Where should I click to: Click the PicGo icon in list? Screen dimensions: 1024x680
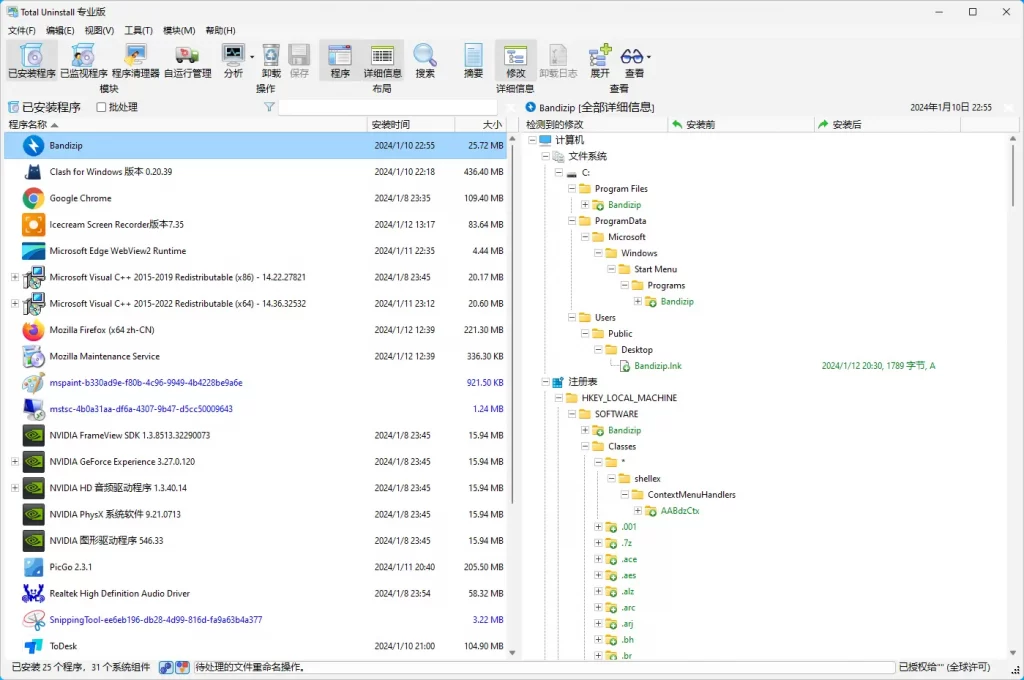33,567
